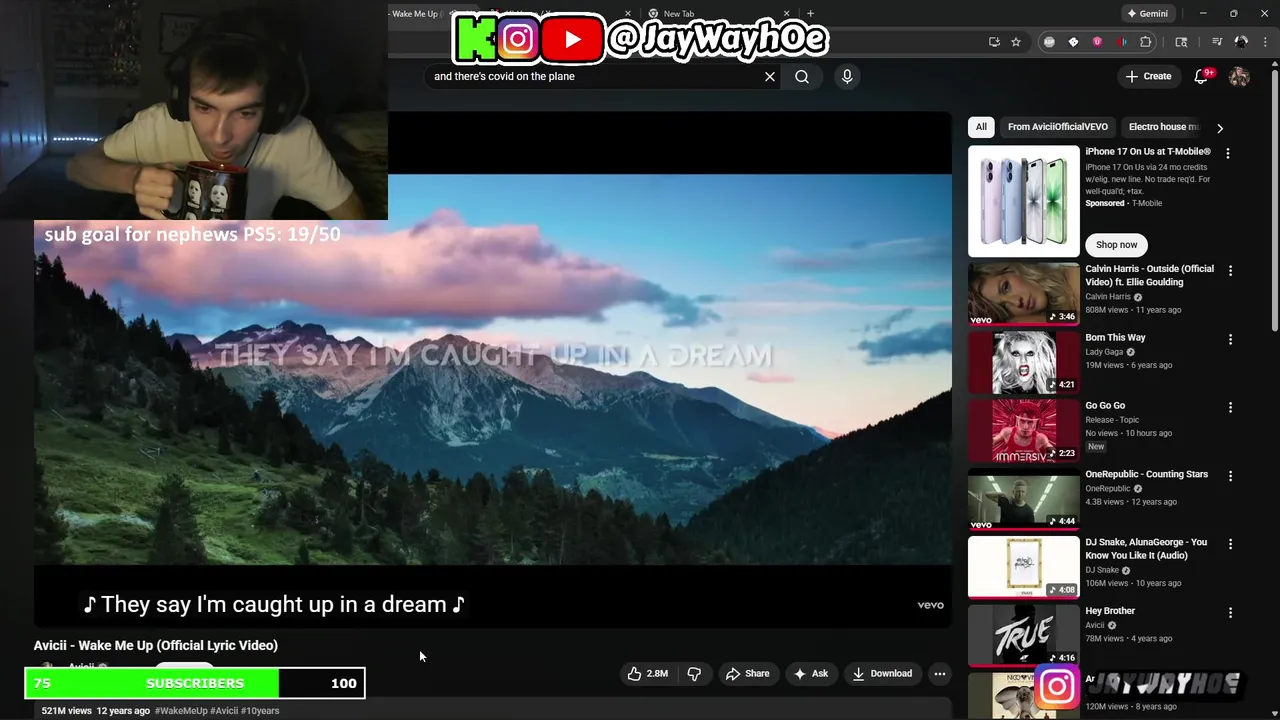Screen dimensions: 1280x720
Task: Show more filter chips with the arrow
Action: [x=1219, y=128]
